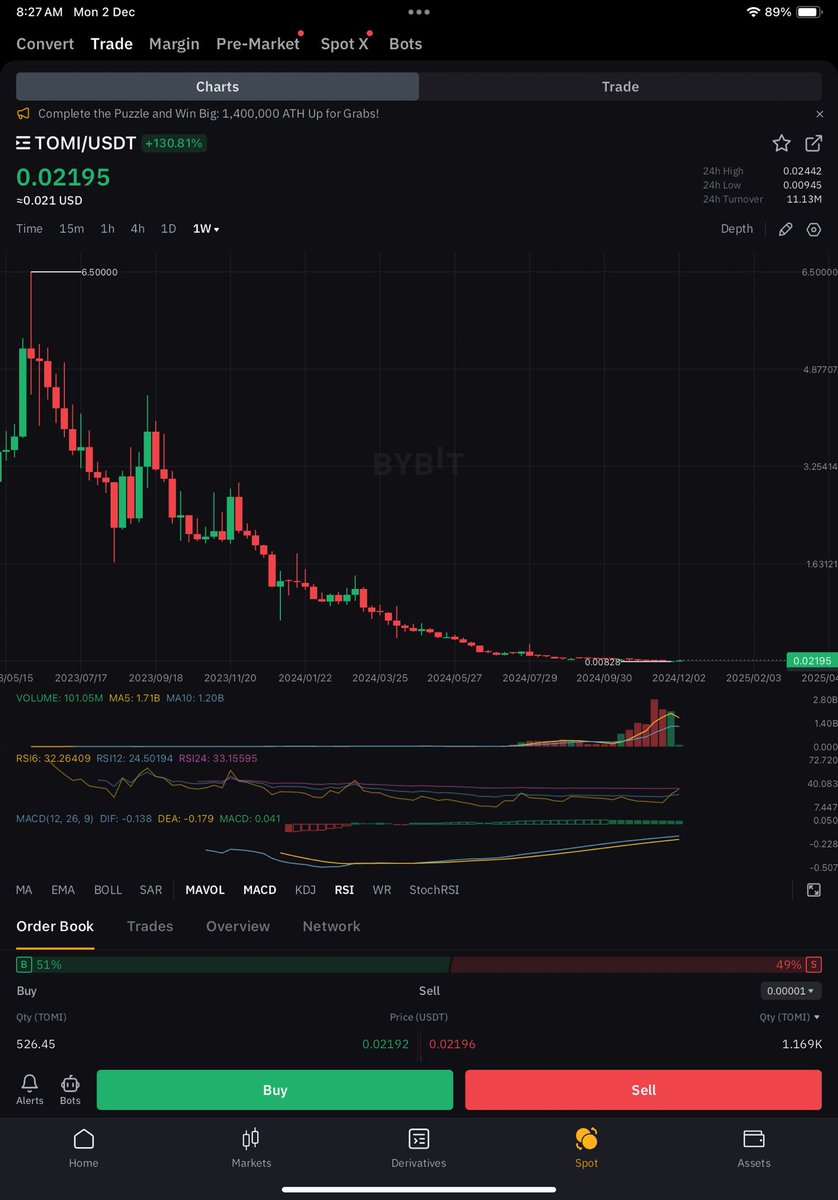Toggle MACD indicator
838x1200 pixels.
[260, 889]
